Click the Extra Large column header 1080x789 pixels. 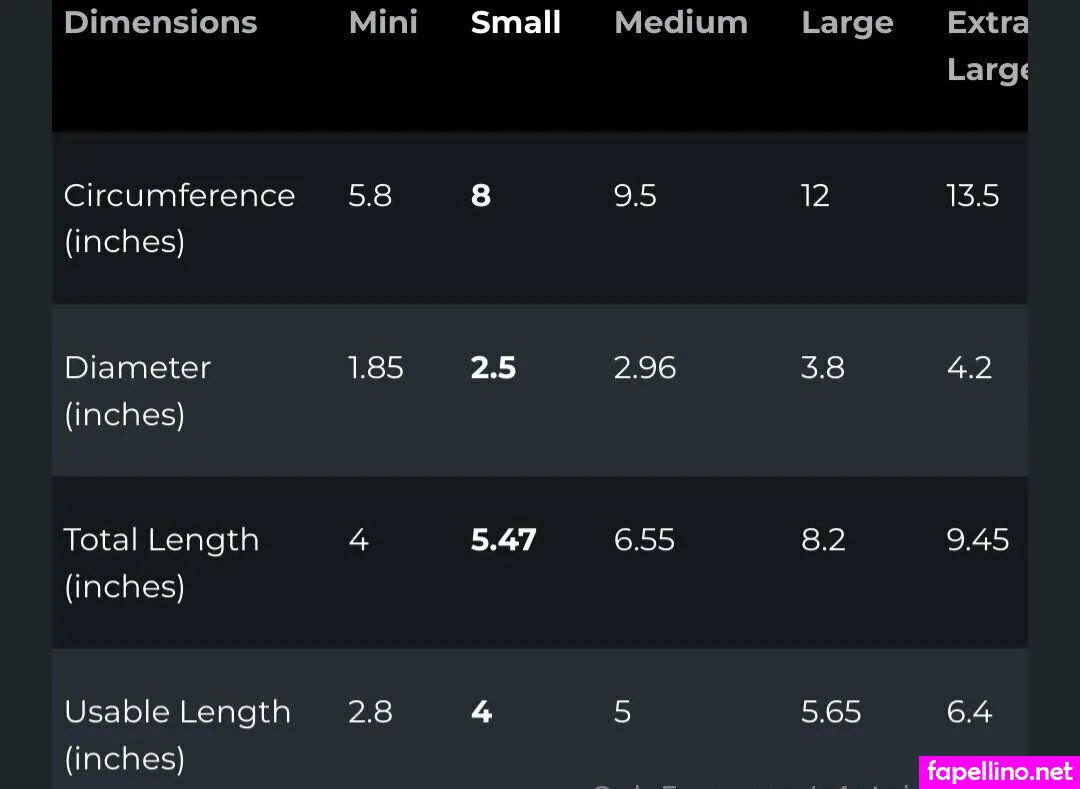click(987, 45)
